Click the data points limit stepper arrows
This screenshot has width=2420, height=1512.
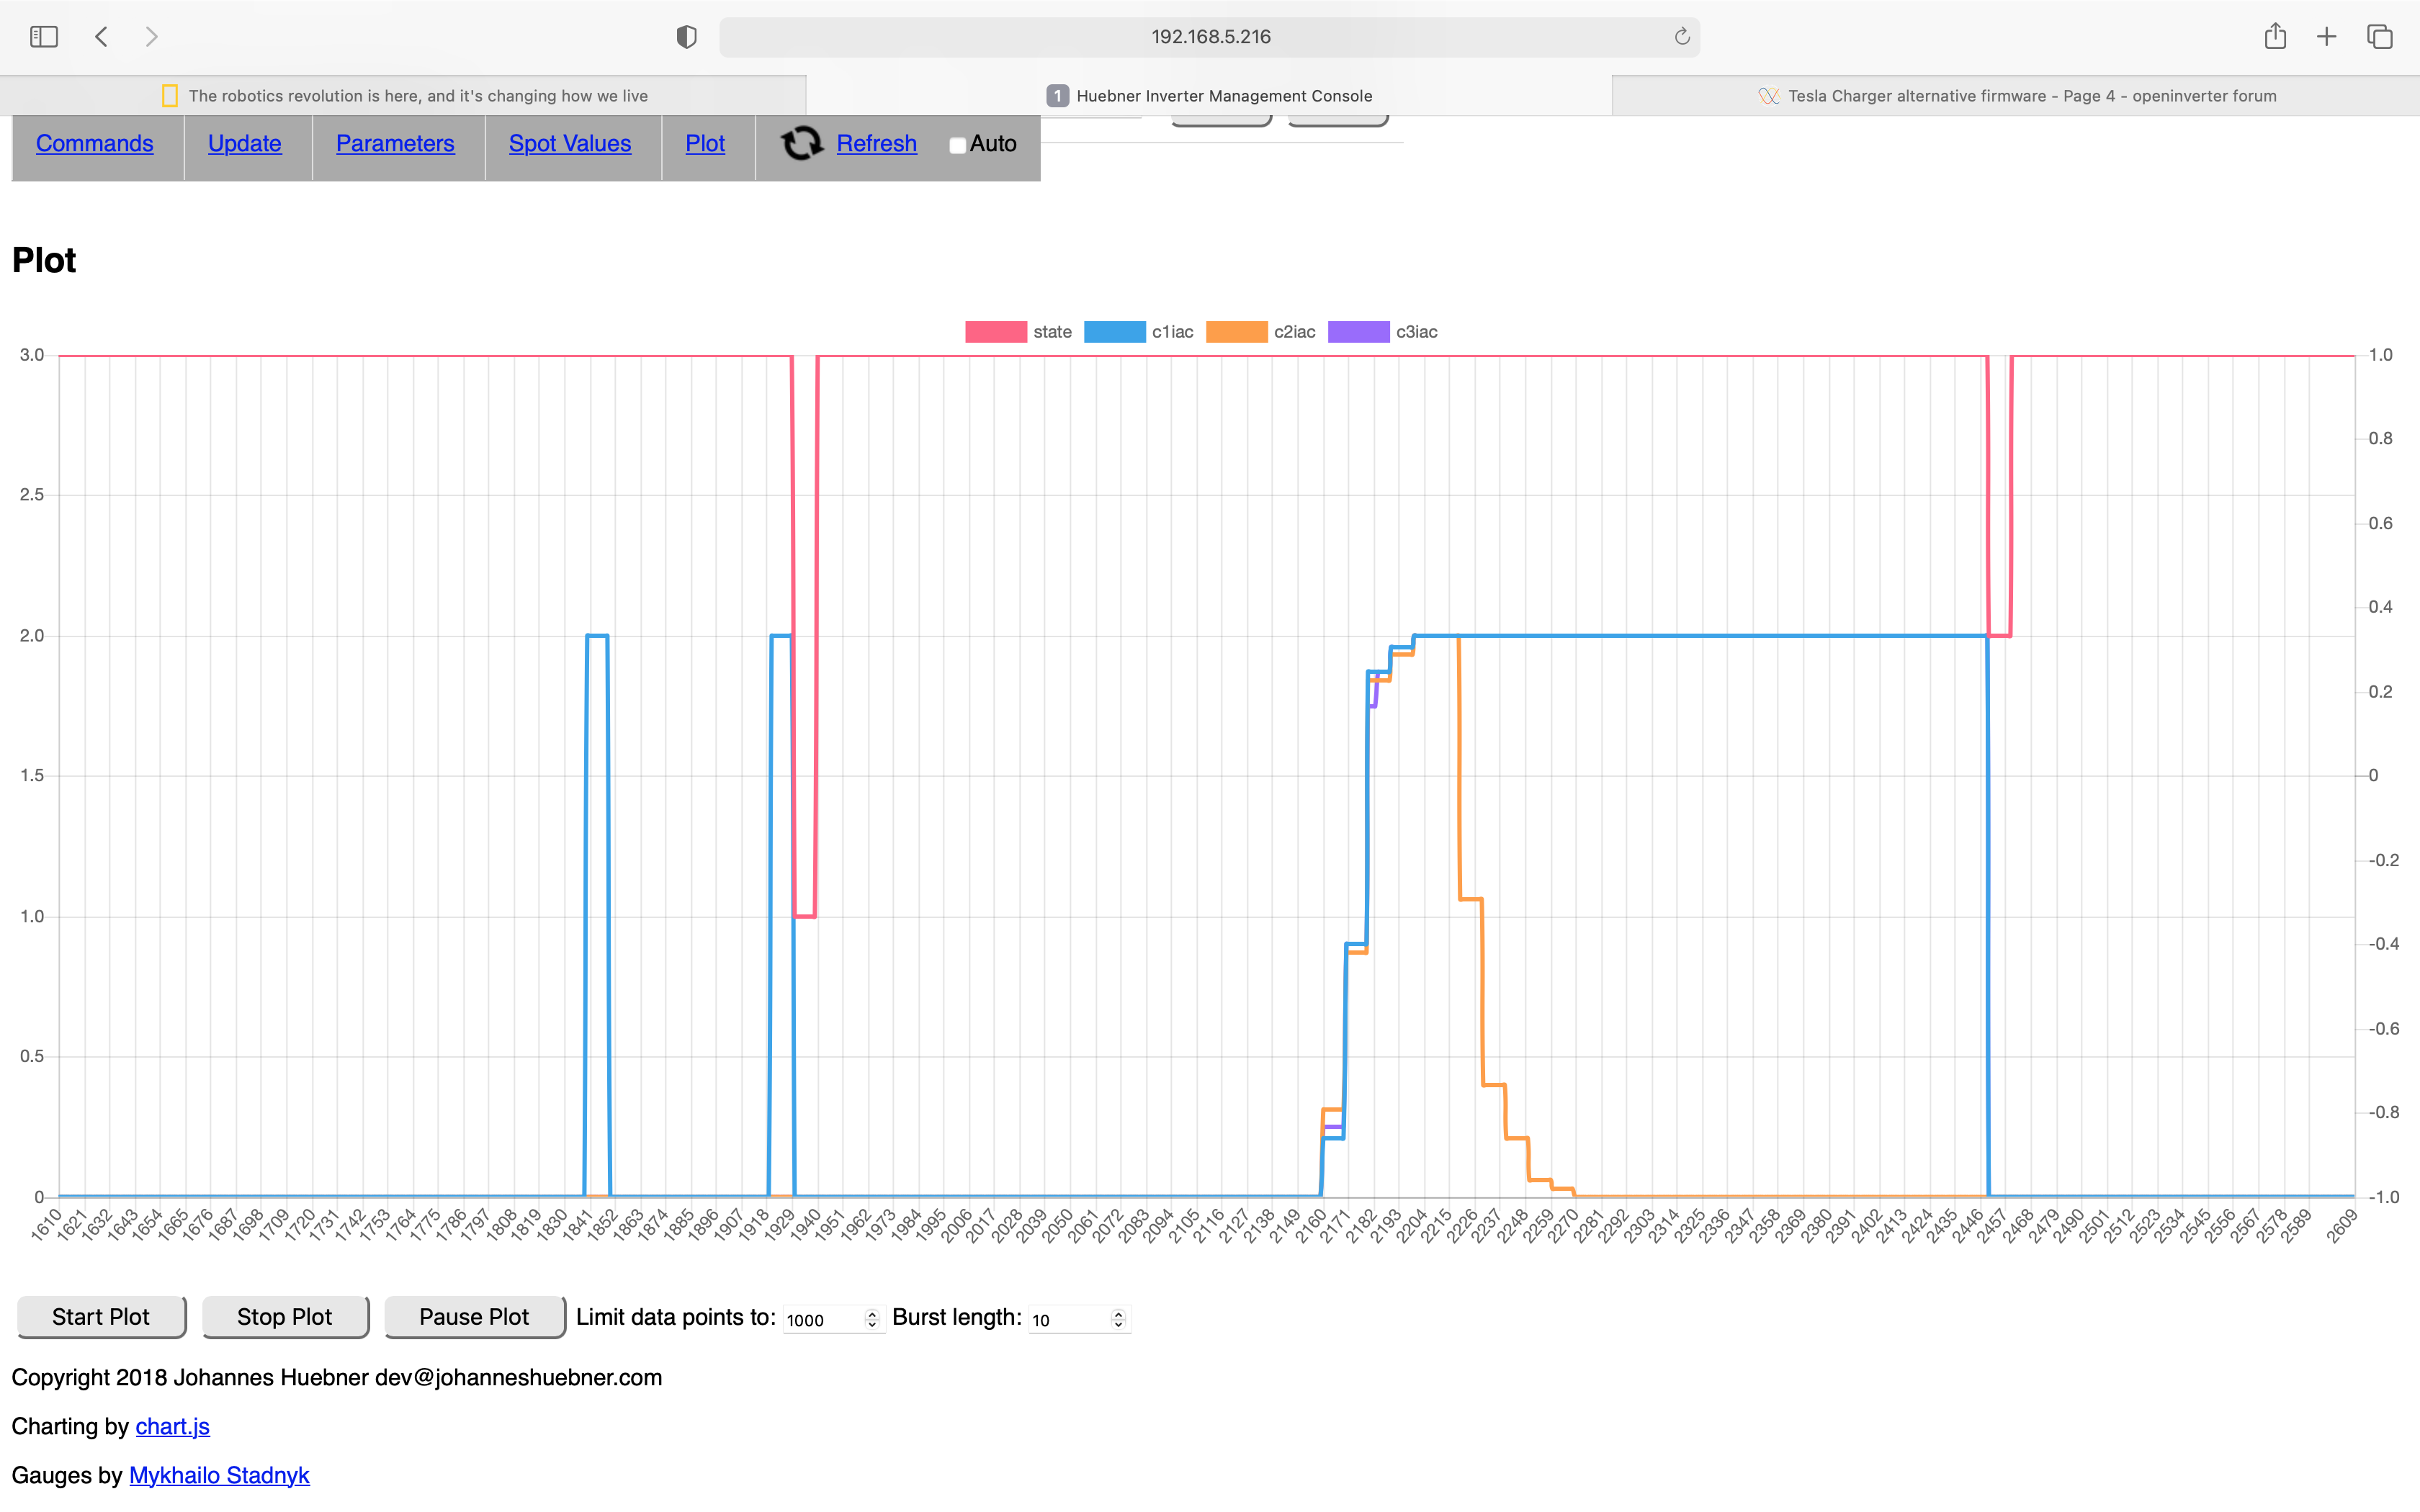coord(872,1319)
